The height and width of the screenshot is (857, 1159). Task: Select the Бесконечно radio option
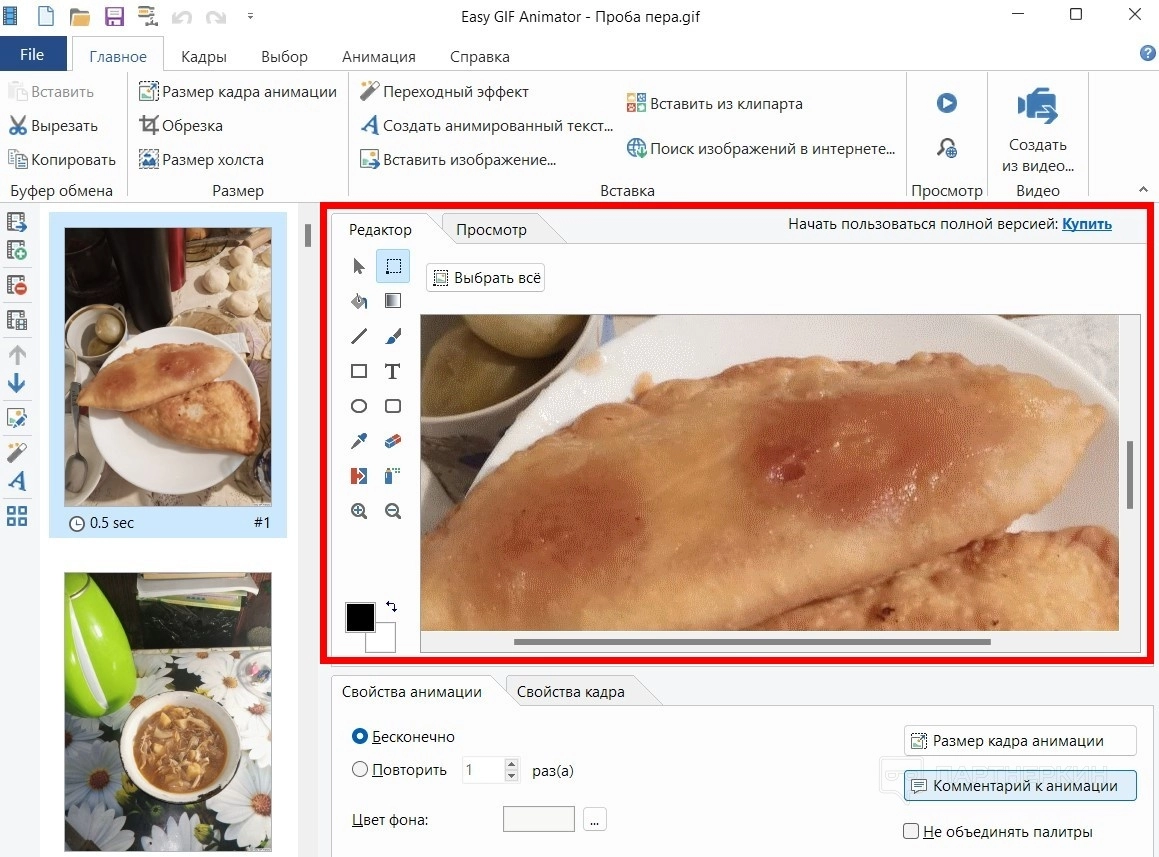pyautogui.click(x=360, y=736)
